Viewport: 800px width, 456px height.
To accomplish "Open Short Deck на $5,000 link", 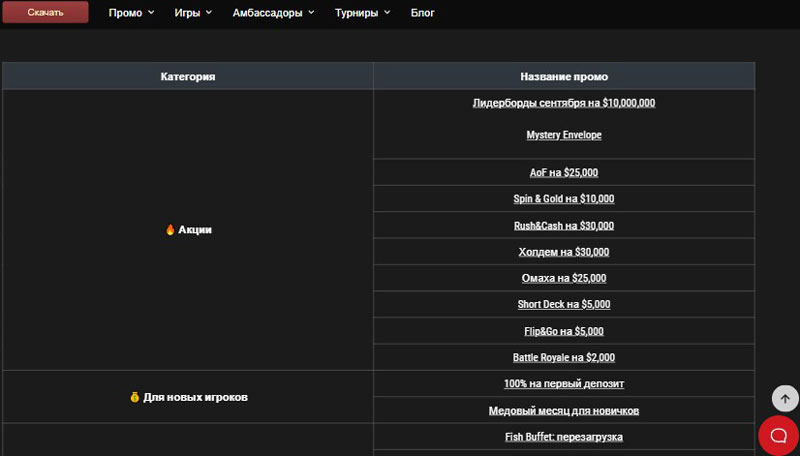I will click(563, 304).
